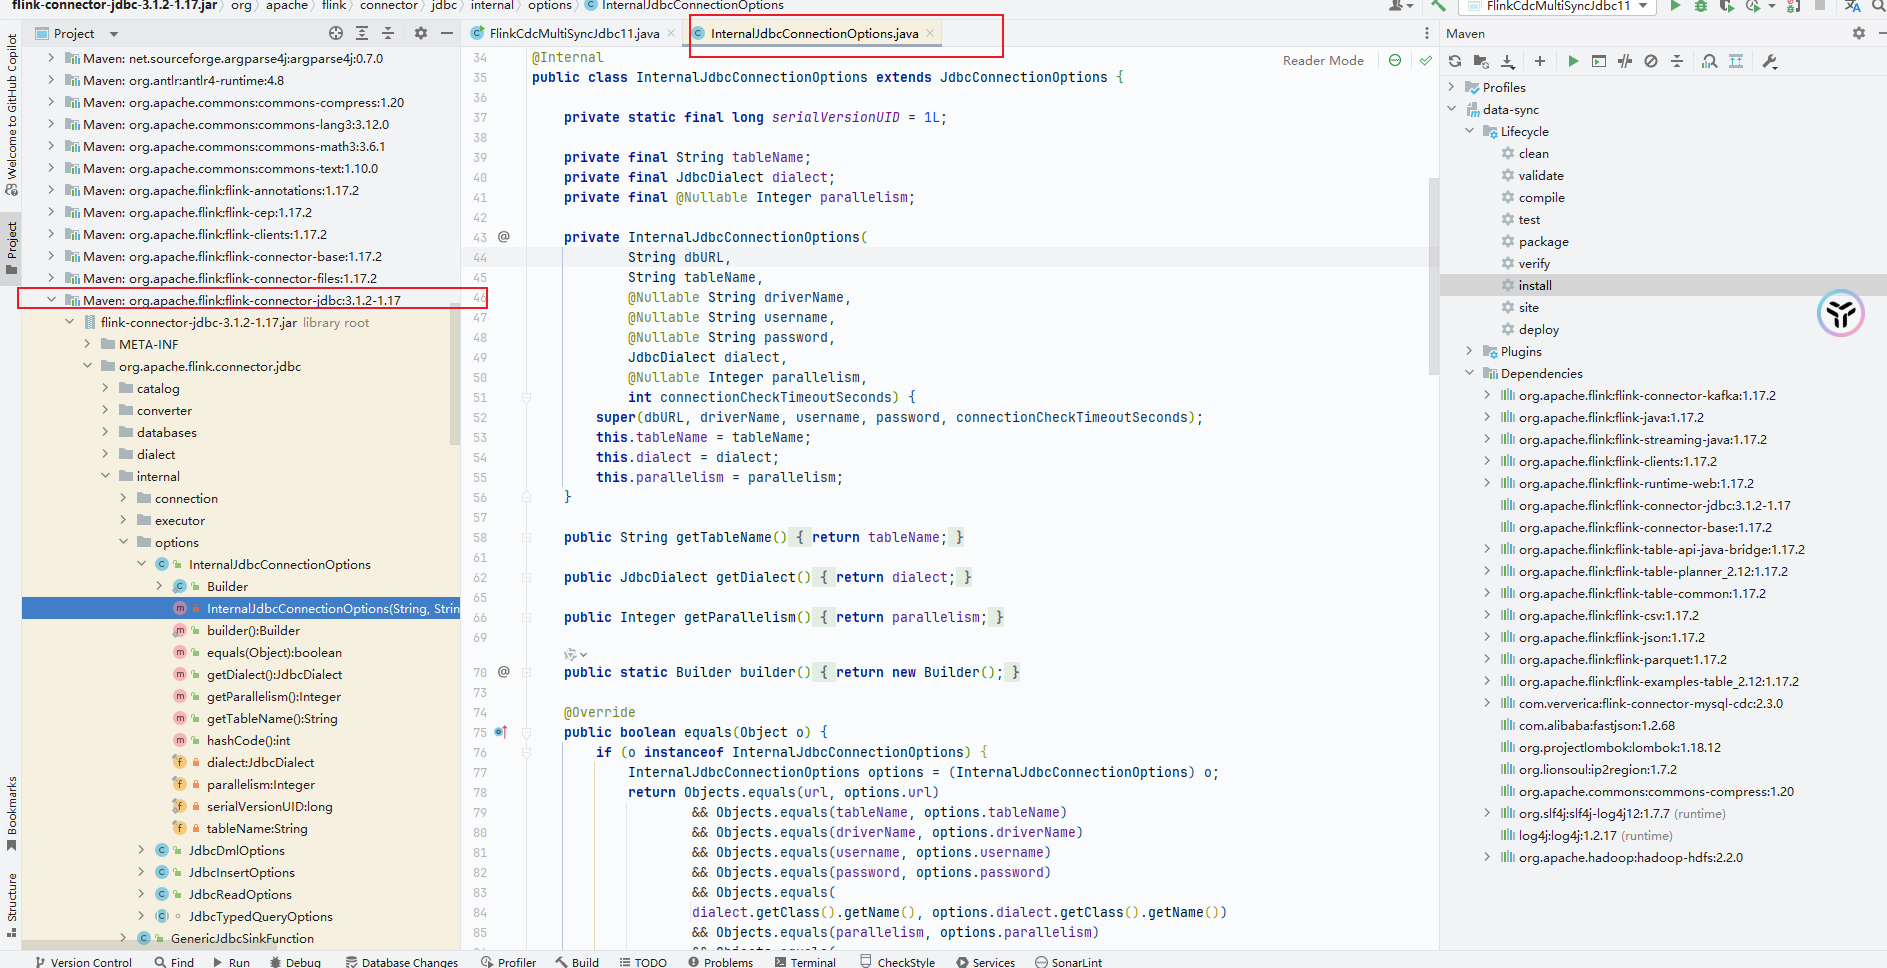Hide the Project tool window
Image resolution: width=1887 pixels, height=968 pixels.
(x=446, y=33)
